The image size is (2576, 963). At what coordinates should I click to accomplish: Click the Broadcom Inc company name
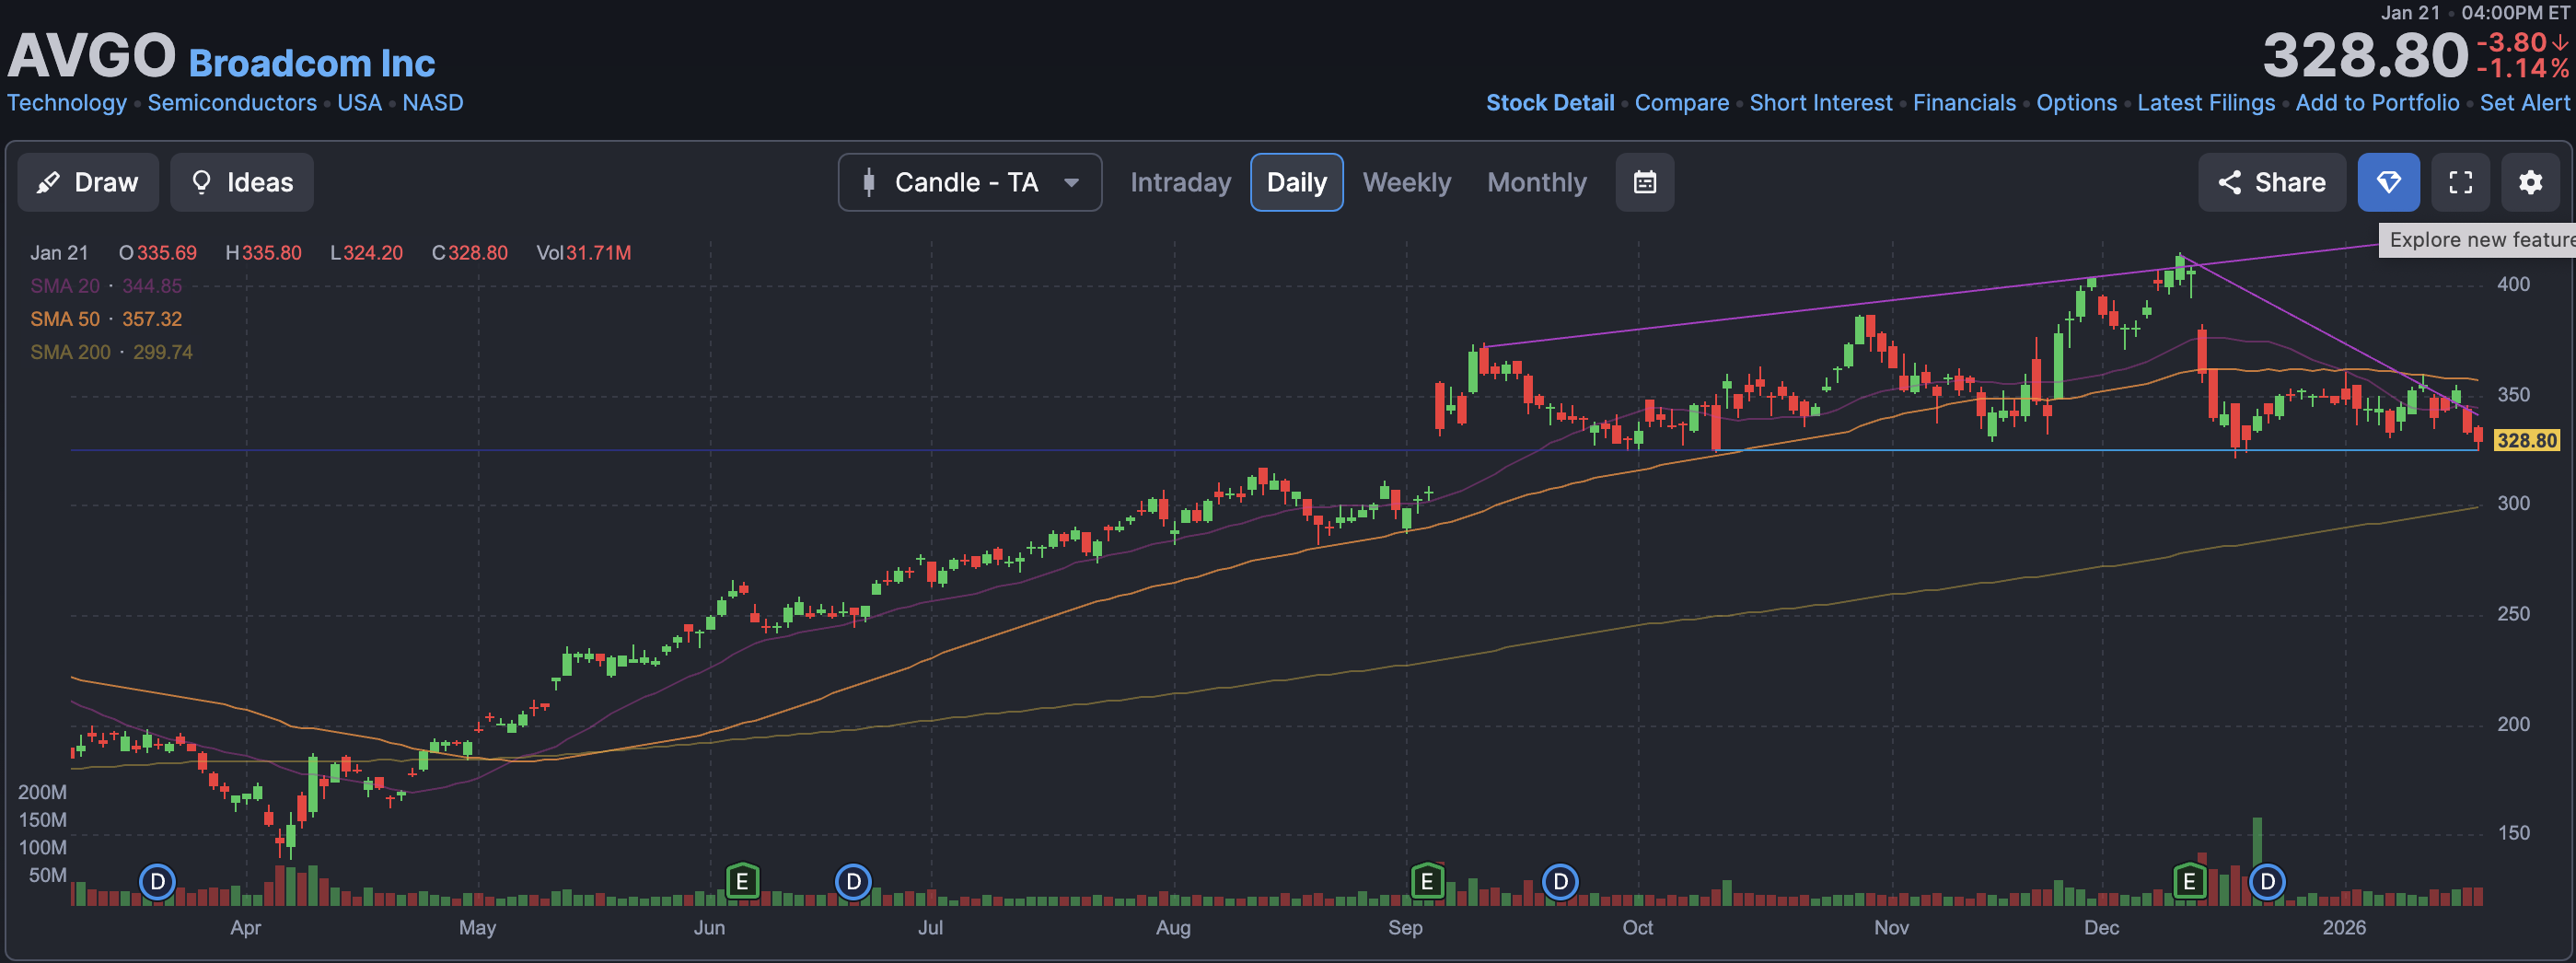(x=312, y=63)
